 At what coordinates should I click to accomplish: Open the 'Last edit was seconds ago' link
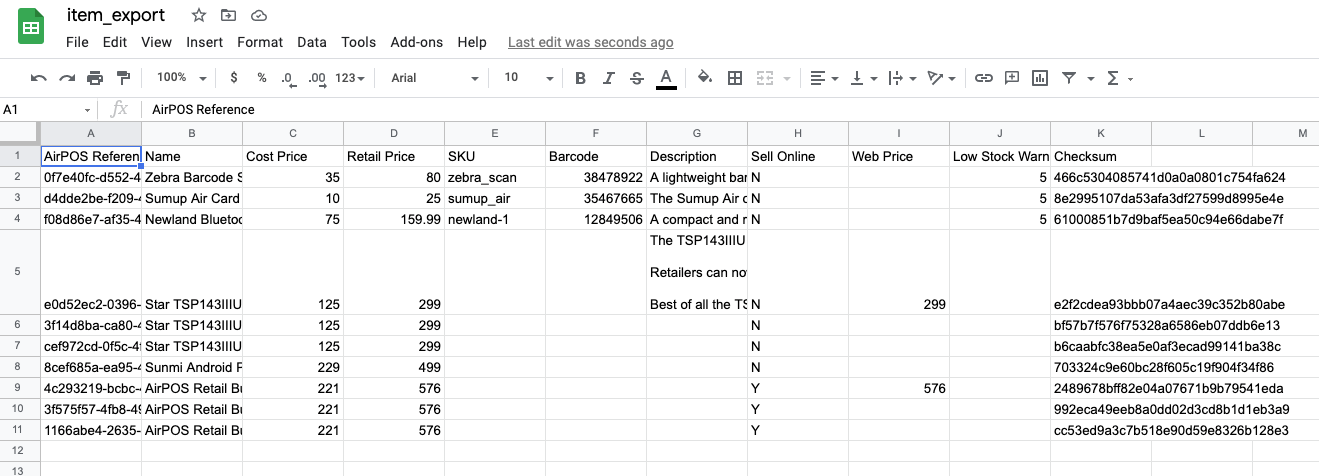tap(590, 42)
